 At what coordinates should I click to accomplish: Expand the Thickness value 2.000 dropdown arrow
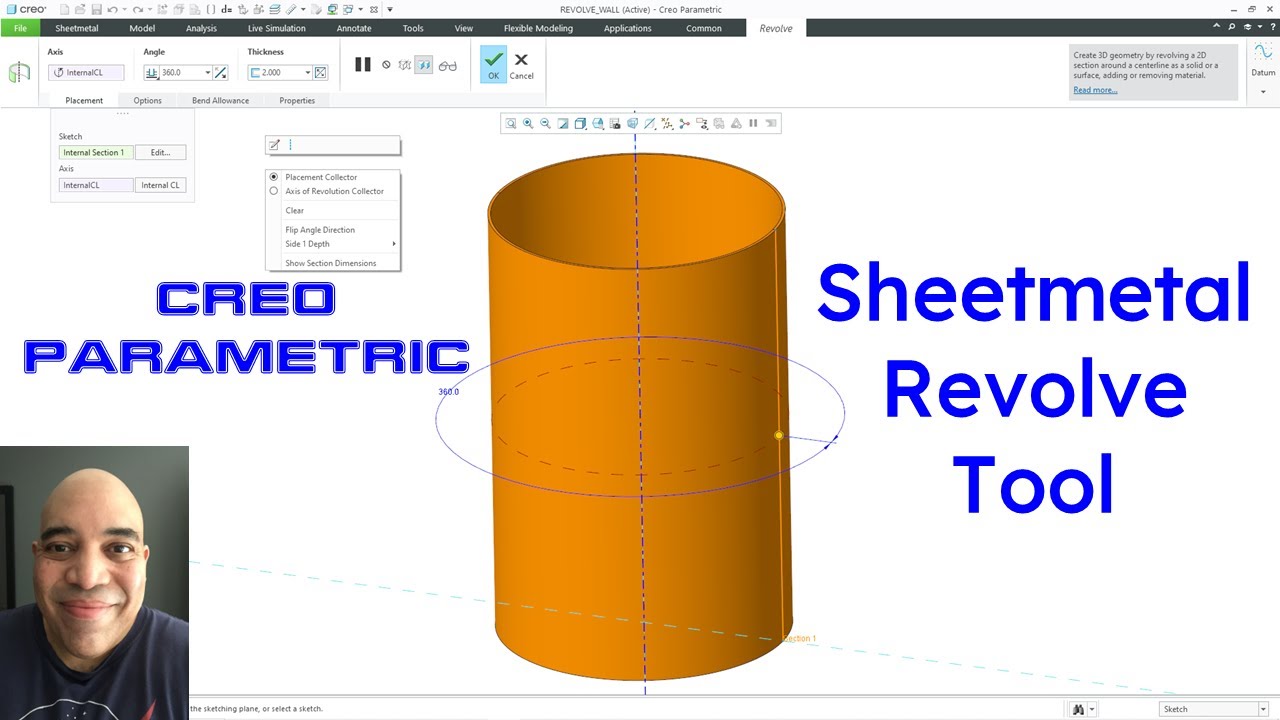tap(307, 72)
